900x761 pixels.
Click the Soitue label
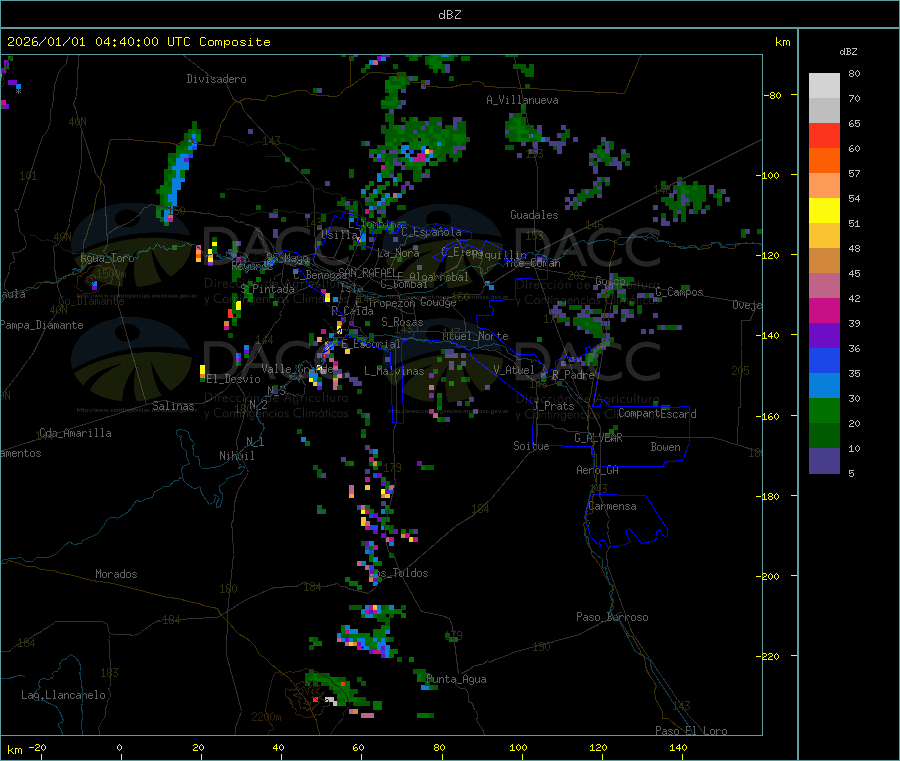(531, 446)
